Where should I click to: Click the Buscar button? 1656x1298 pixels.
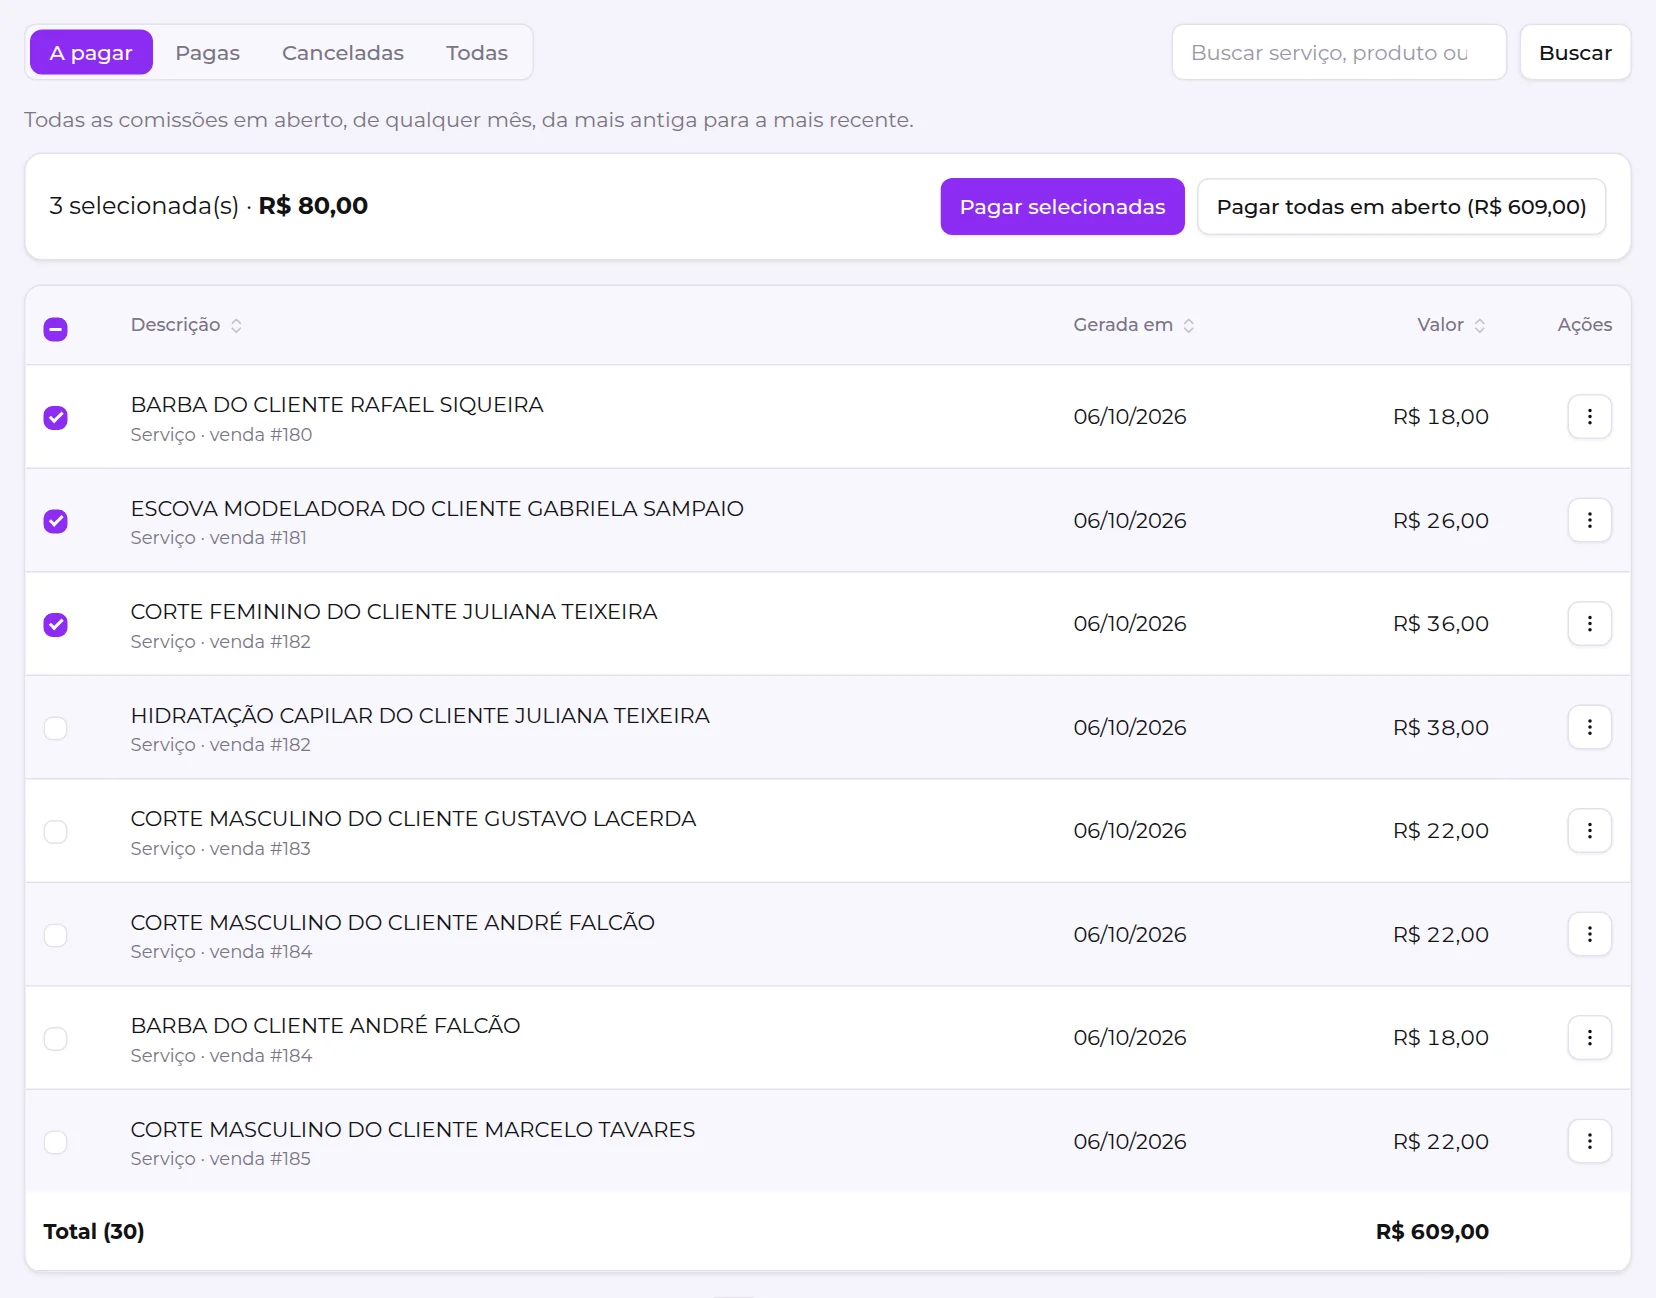click(1575, 52)
